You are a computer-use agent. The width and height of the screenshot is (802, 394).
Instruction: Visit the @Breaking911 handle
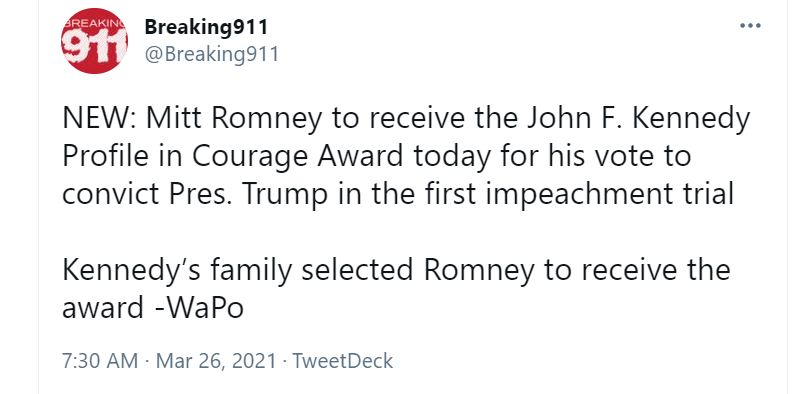coord(211,54)
